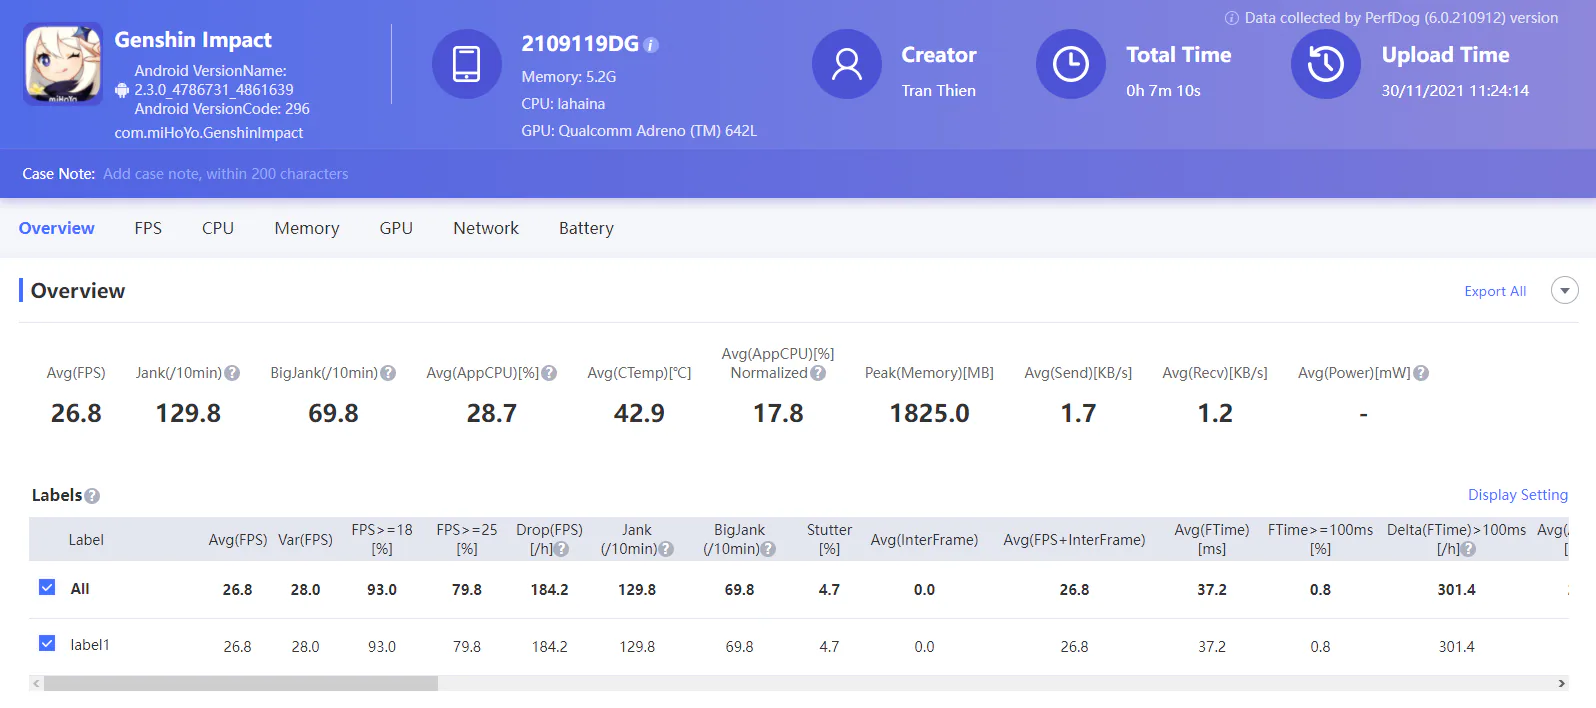The height and width of the screenshot is (708, 1596).
Task: Switch to the CPU tab
Action: click(x=218, y=228)
